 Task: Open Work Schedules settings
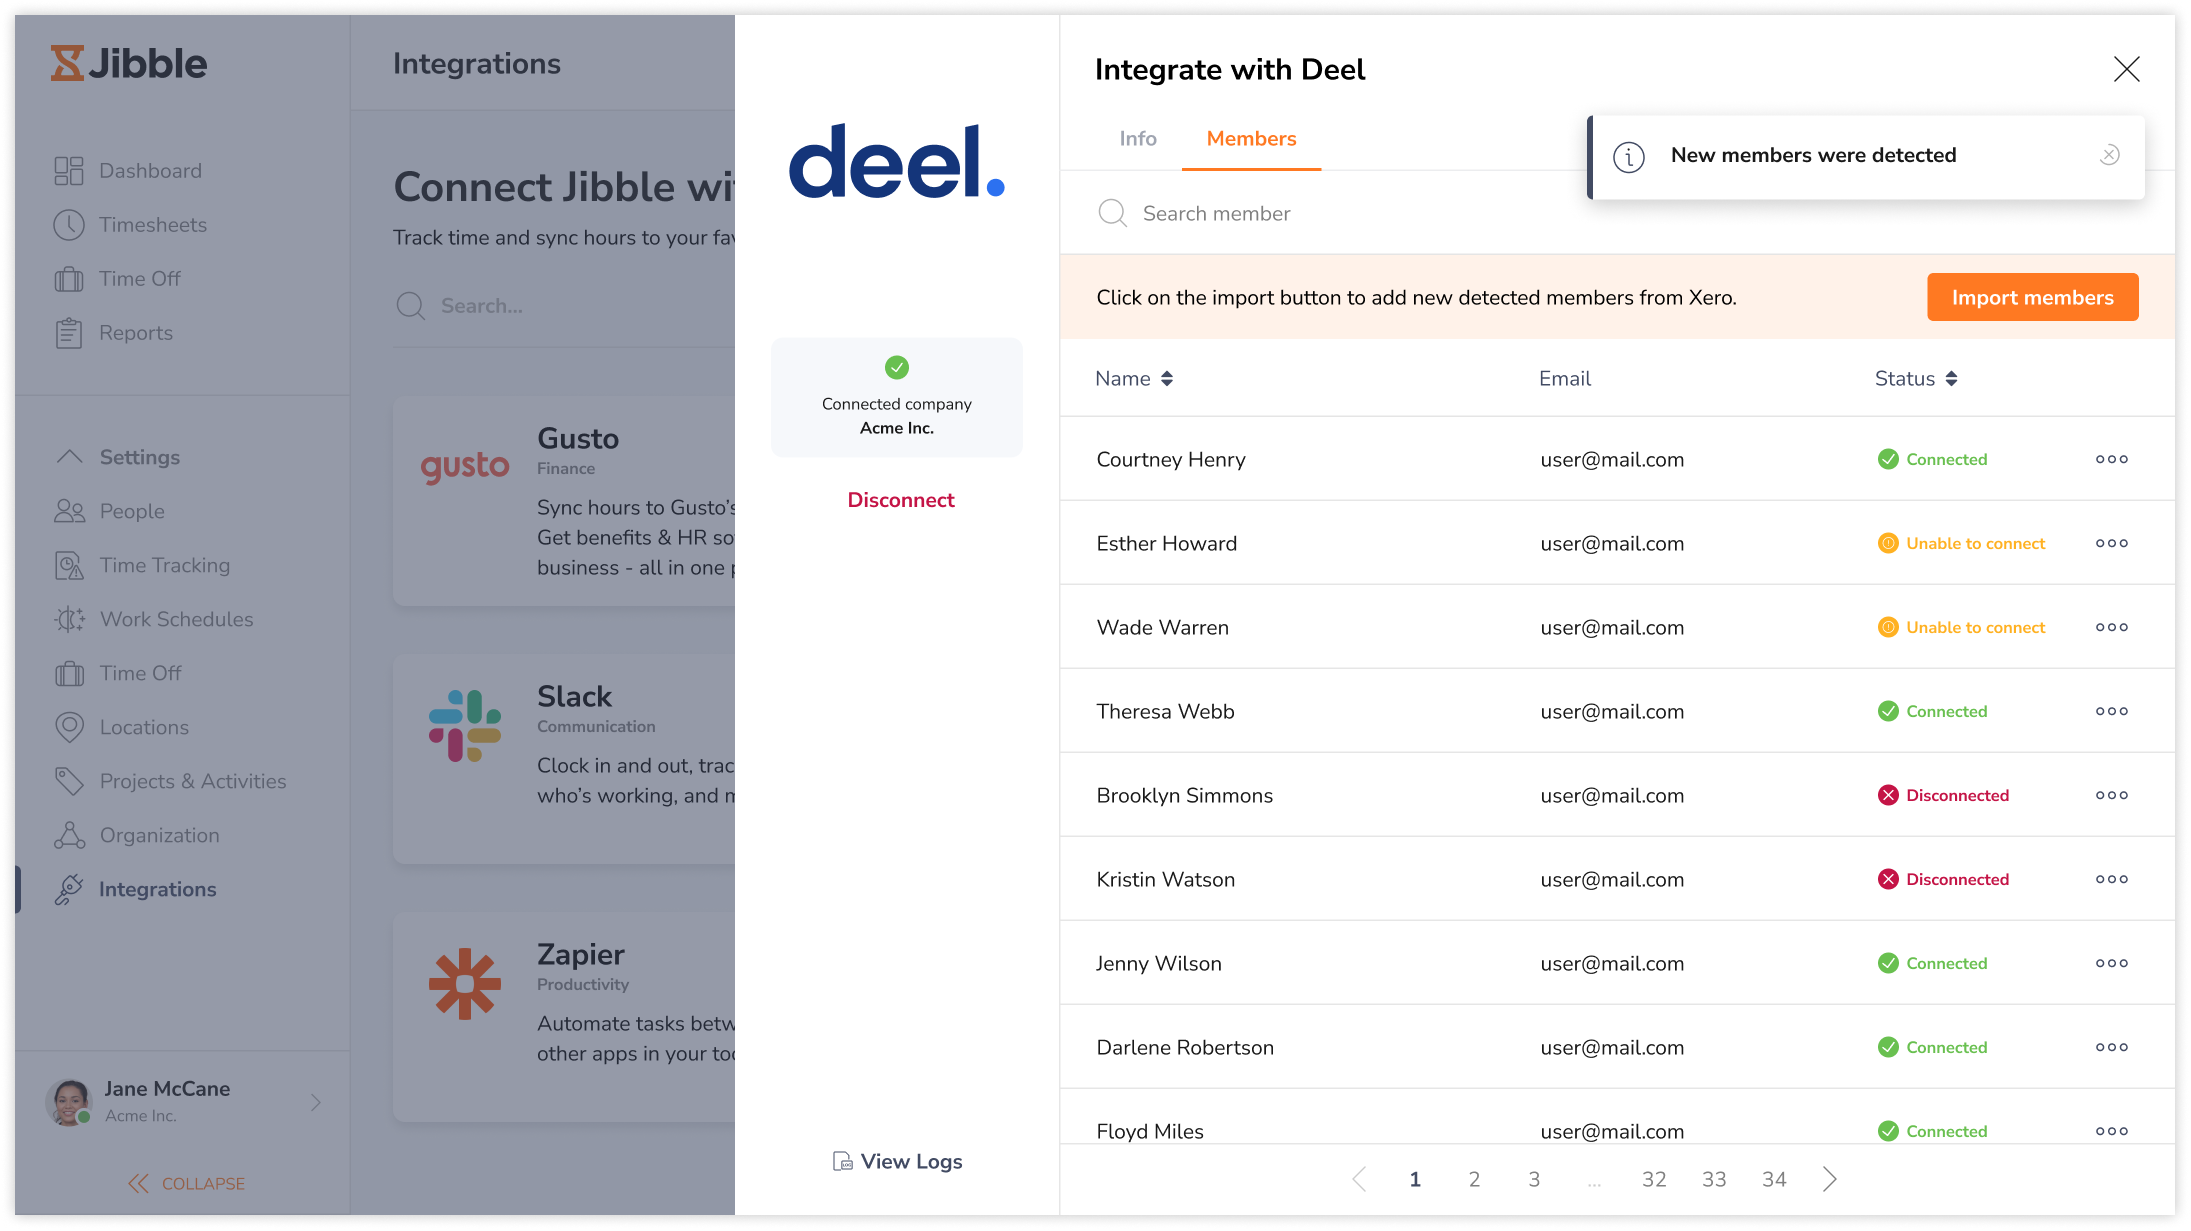click(x=154, y=619)
